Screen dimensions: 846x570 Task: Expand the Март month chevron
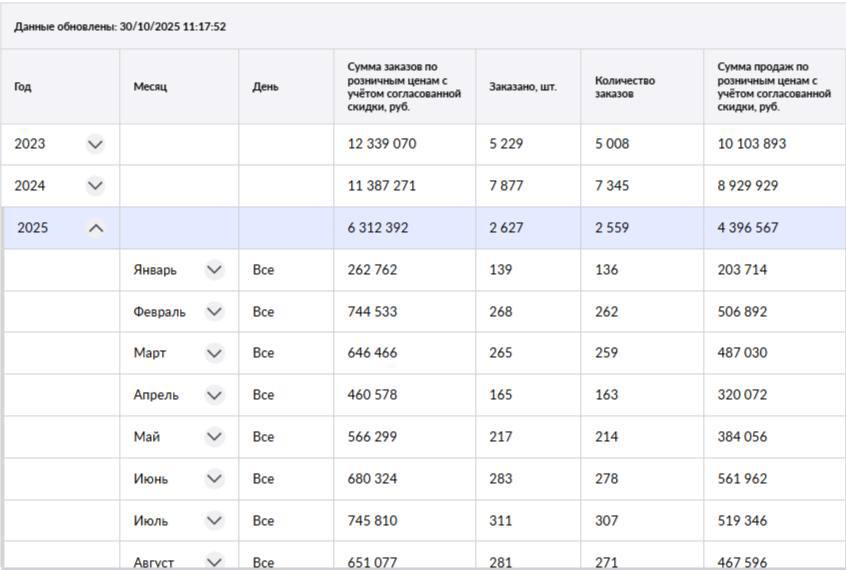214,354
